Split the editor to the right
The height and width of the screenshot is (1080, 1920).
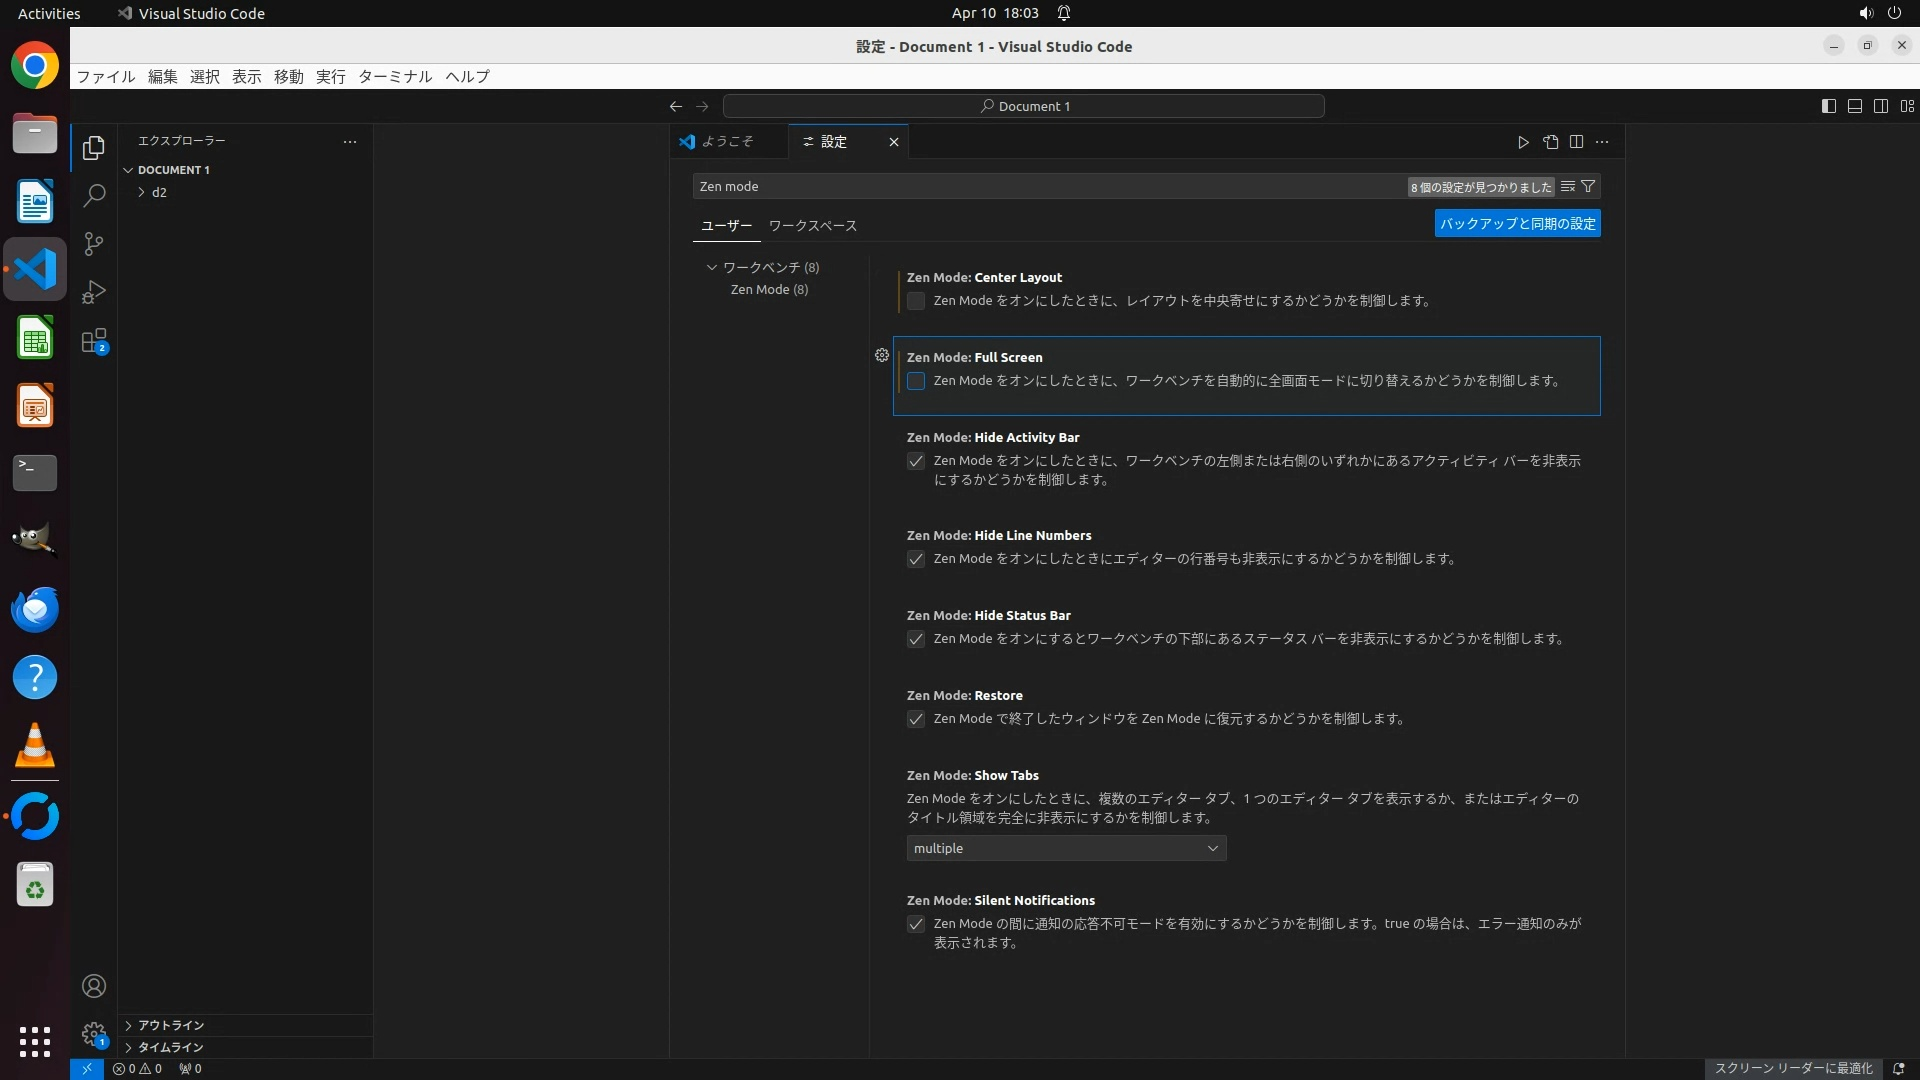click(1576, 142)
